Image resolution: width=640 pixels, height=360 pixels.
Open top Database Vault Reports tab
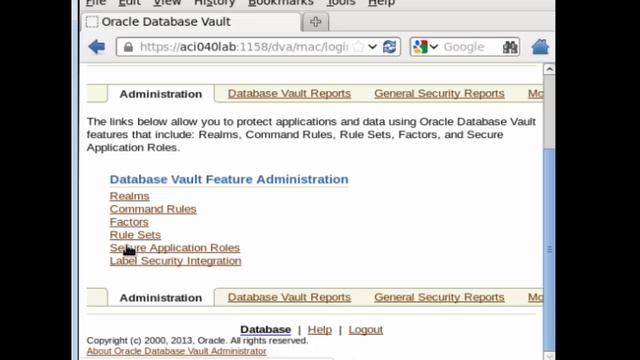tap(289, 93)
